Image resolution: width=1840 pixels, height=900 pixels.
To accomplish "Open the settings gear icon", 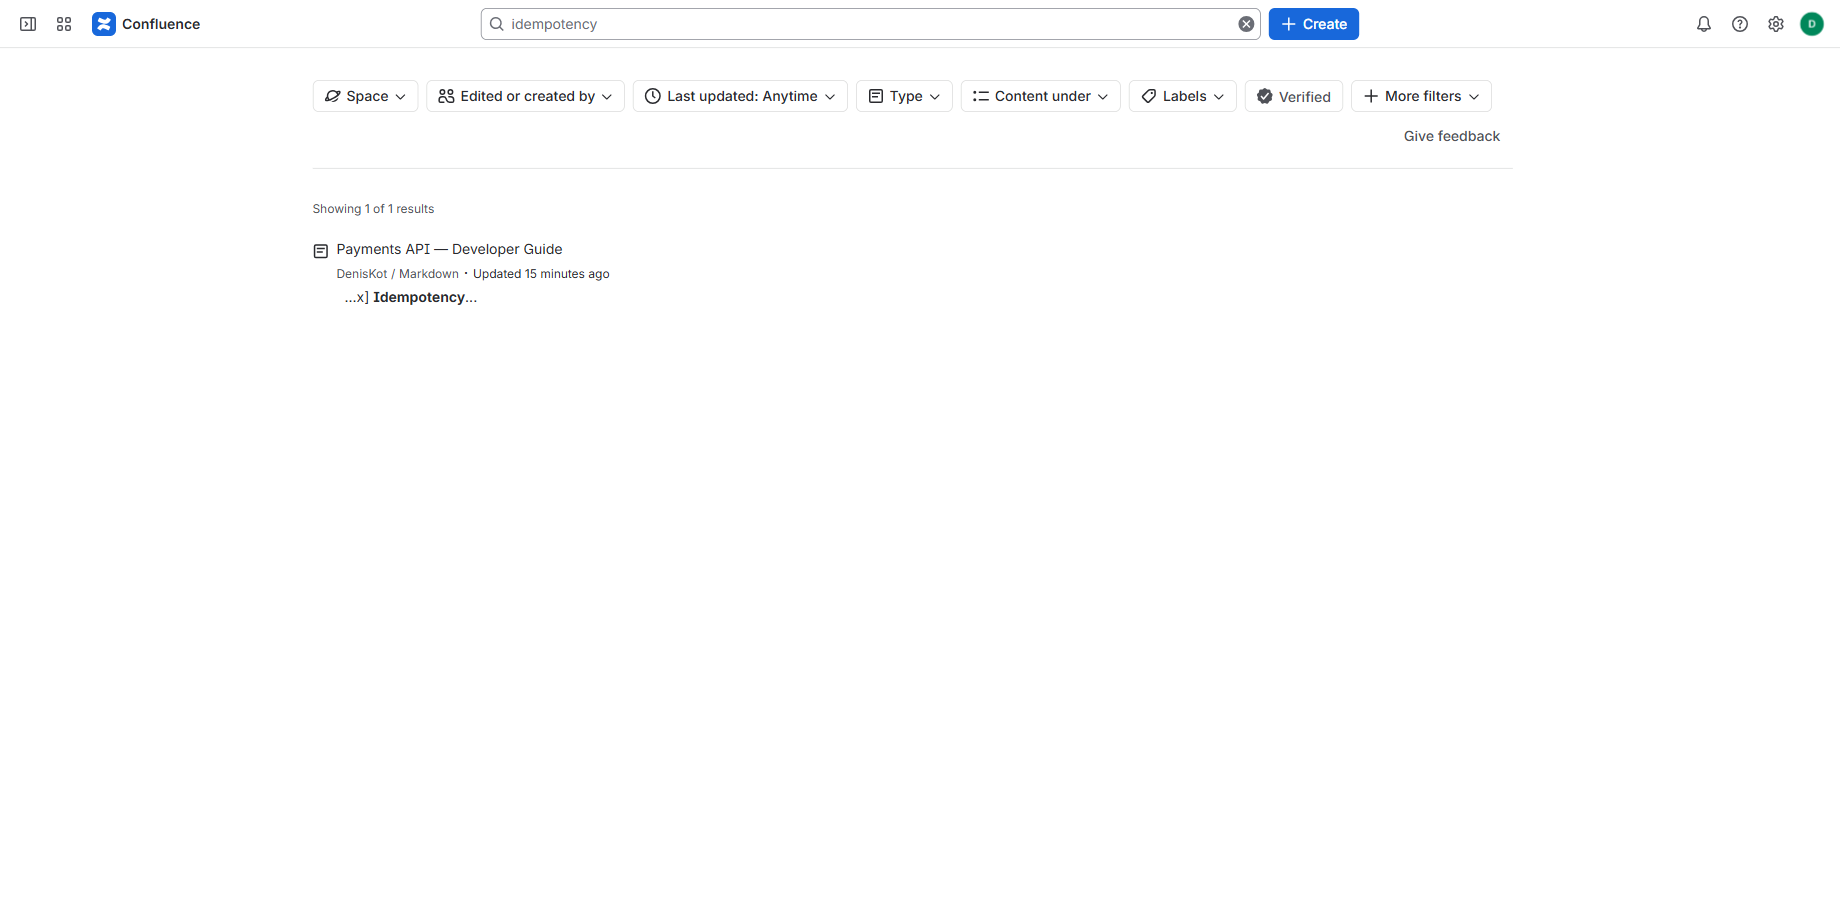I will (x=1776, y=24).
